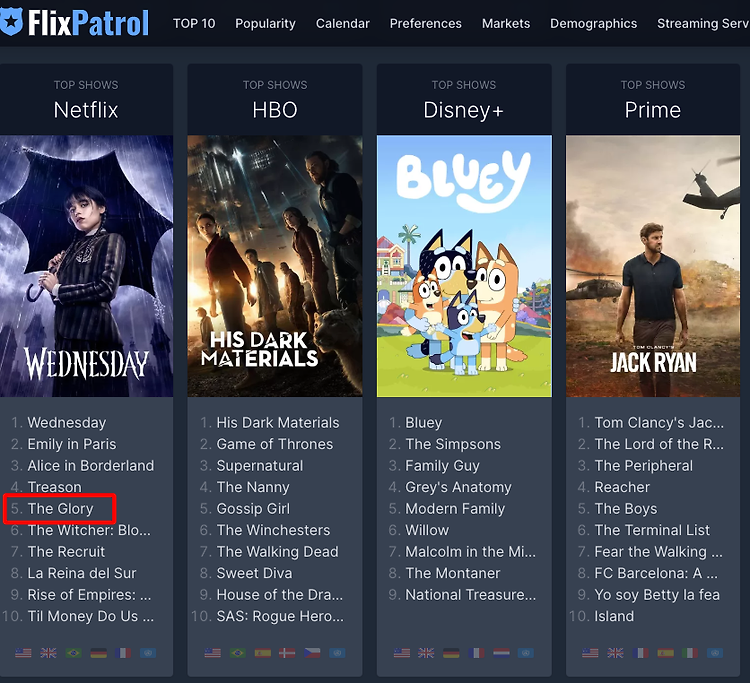
Task: Select the UK flag under Netflix list
Action: tap(48, 653)
